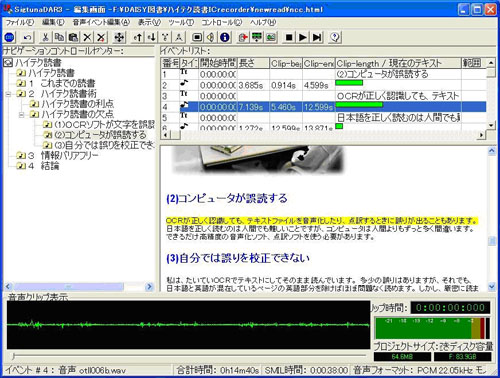The height and width of the screenshot is (378, 500).
Task: Click the event list scroll-down arrow
Action: (x=491, y=125)
